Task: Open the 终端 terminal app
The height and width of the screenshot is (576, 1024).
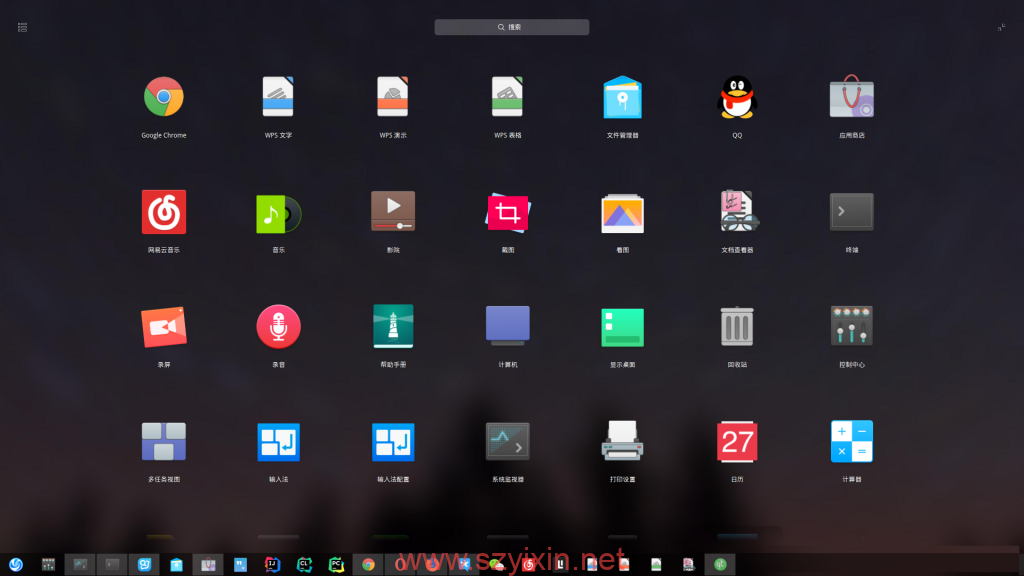Action: [851, 212]
